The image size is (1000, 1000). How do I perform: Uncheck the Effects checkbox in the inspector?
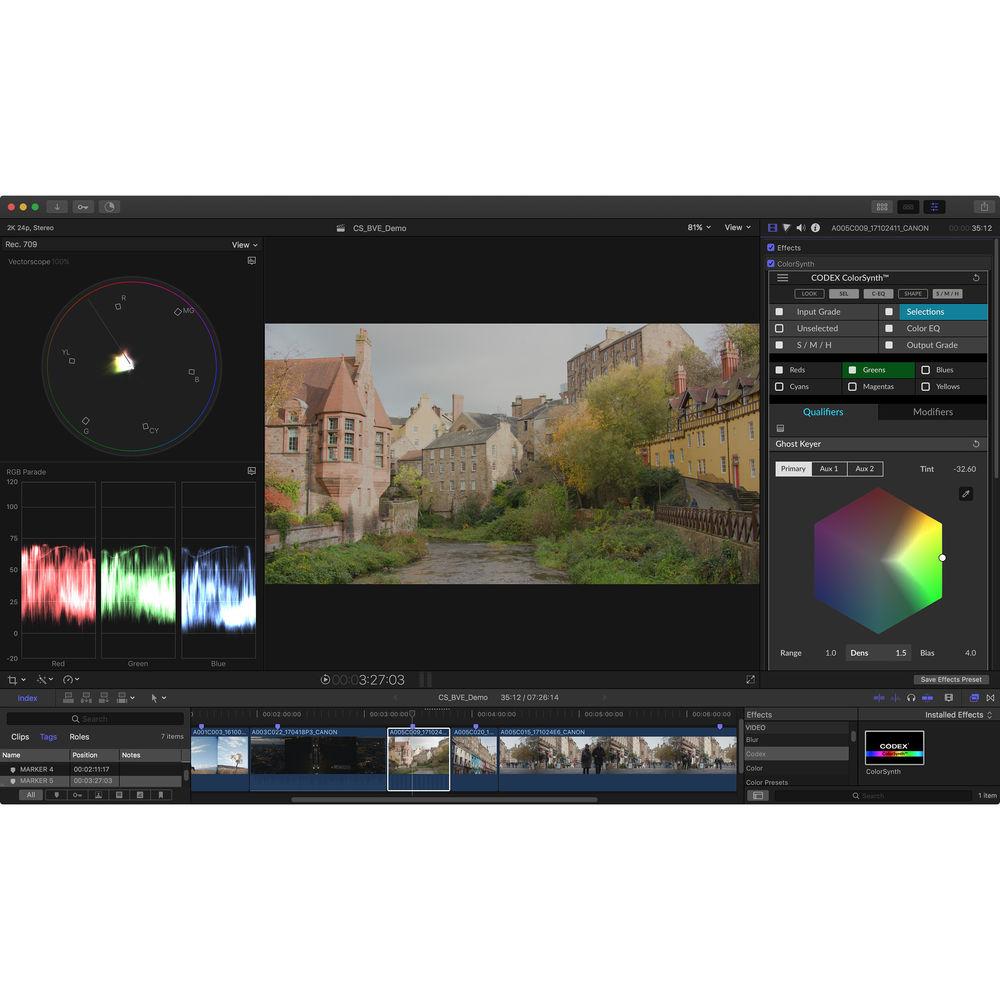click(771, 248)
